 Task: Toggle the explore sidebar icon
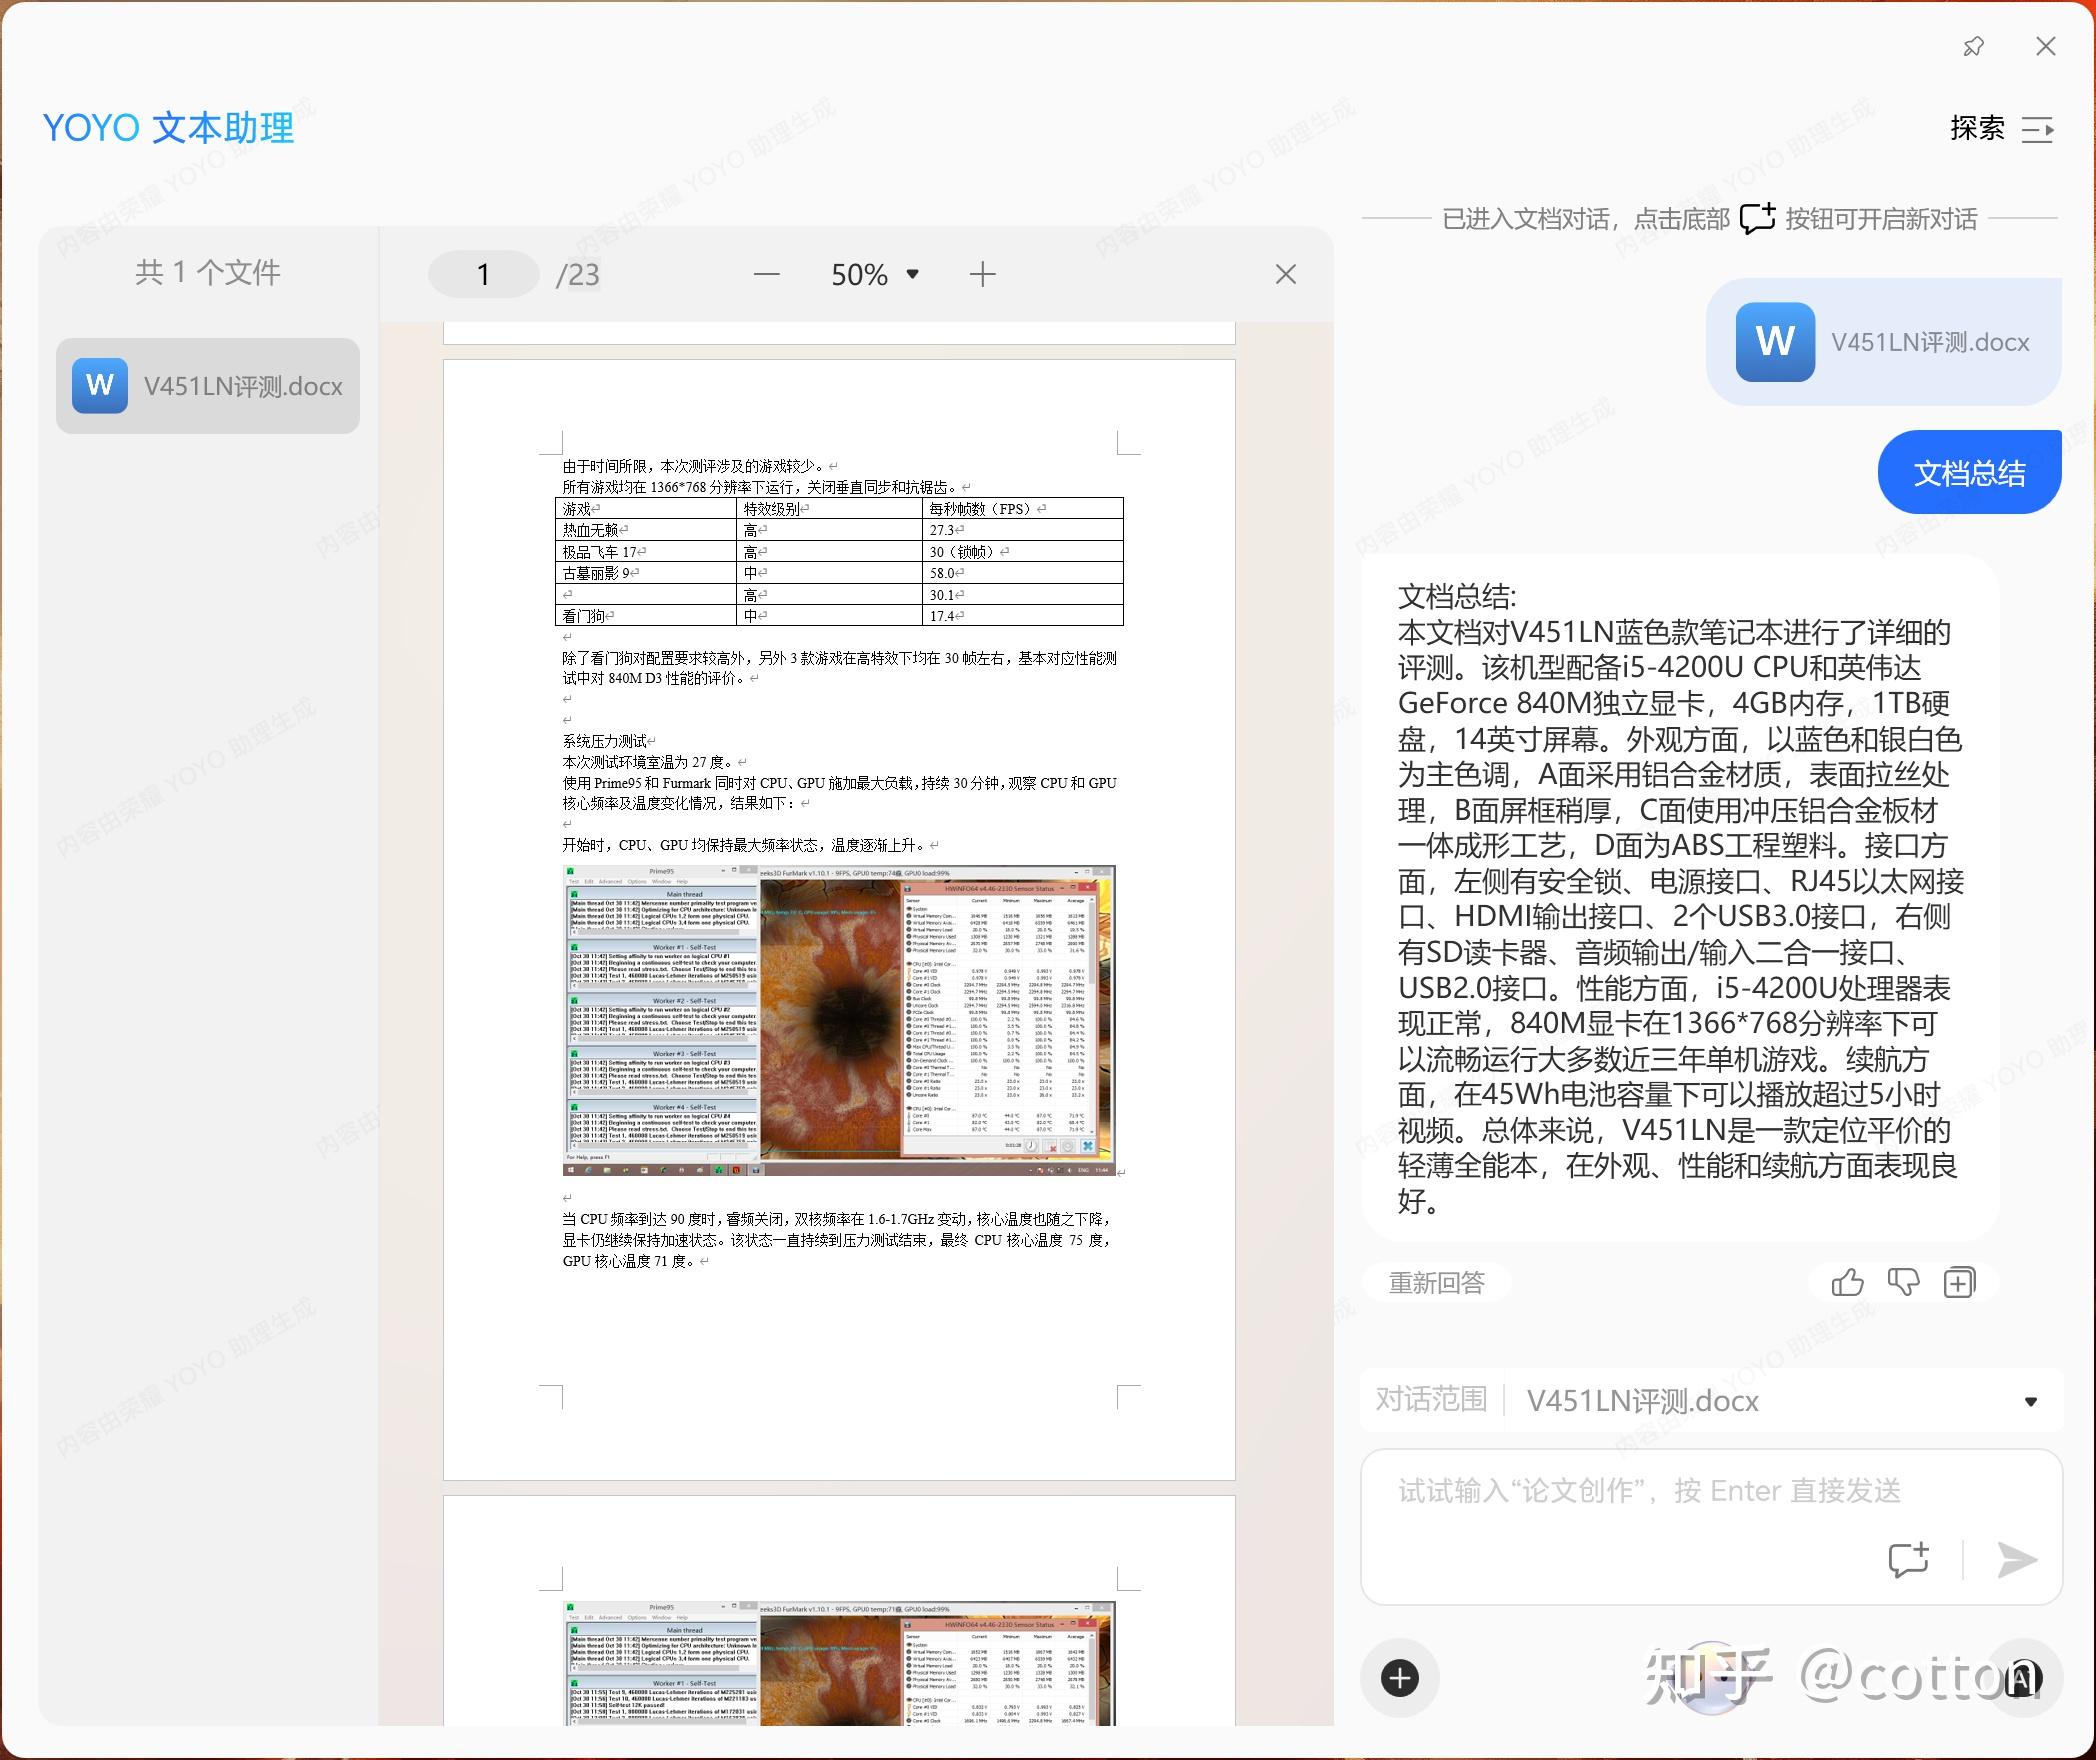(2038, 129)
